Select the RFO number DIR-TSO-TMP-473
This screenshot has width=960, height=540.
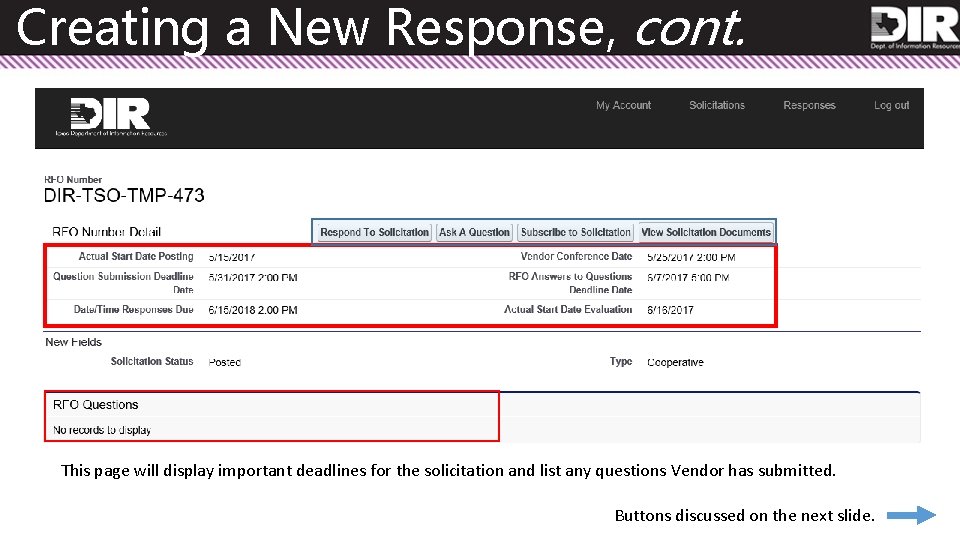[x=124, y=196]
